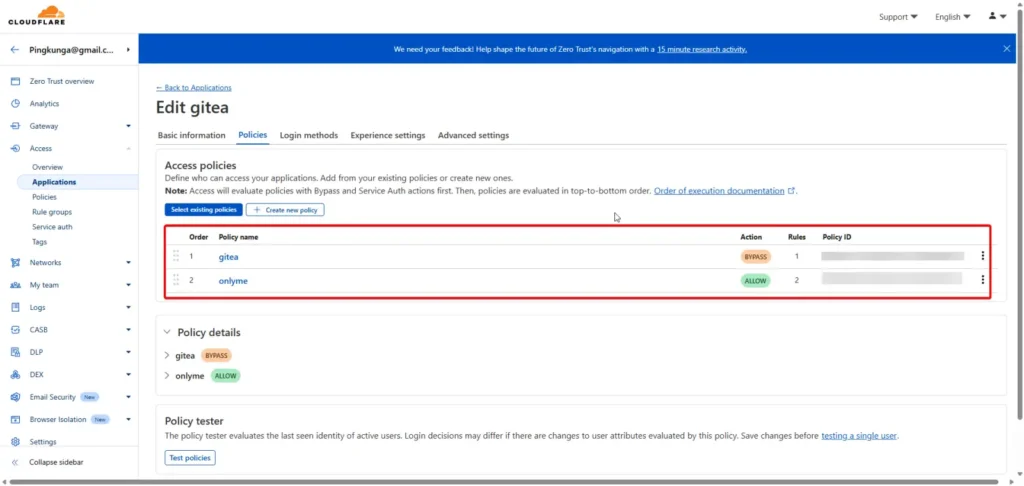Click the Networks sidebar icon
Screen dimensions: 1024x486
tap(16, 263)
